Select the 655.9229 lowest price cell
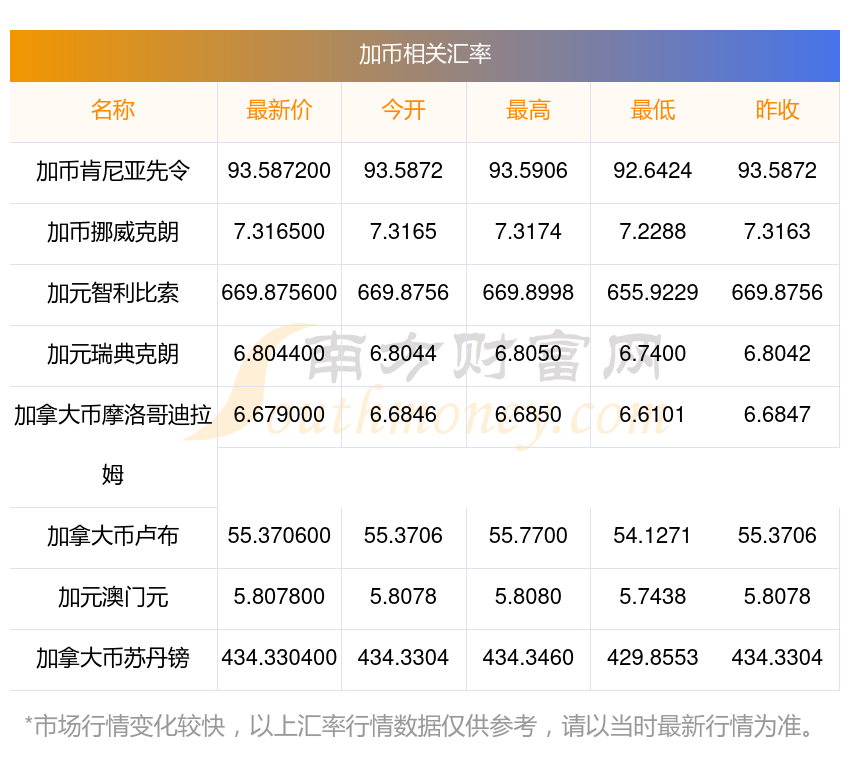The width and height of the screenshot is (850, 757). tap(653, 293)
